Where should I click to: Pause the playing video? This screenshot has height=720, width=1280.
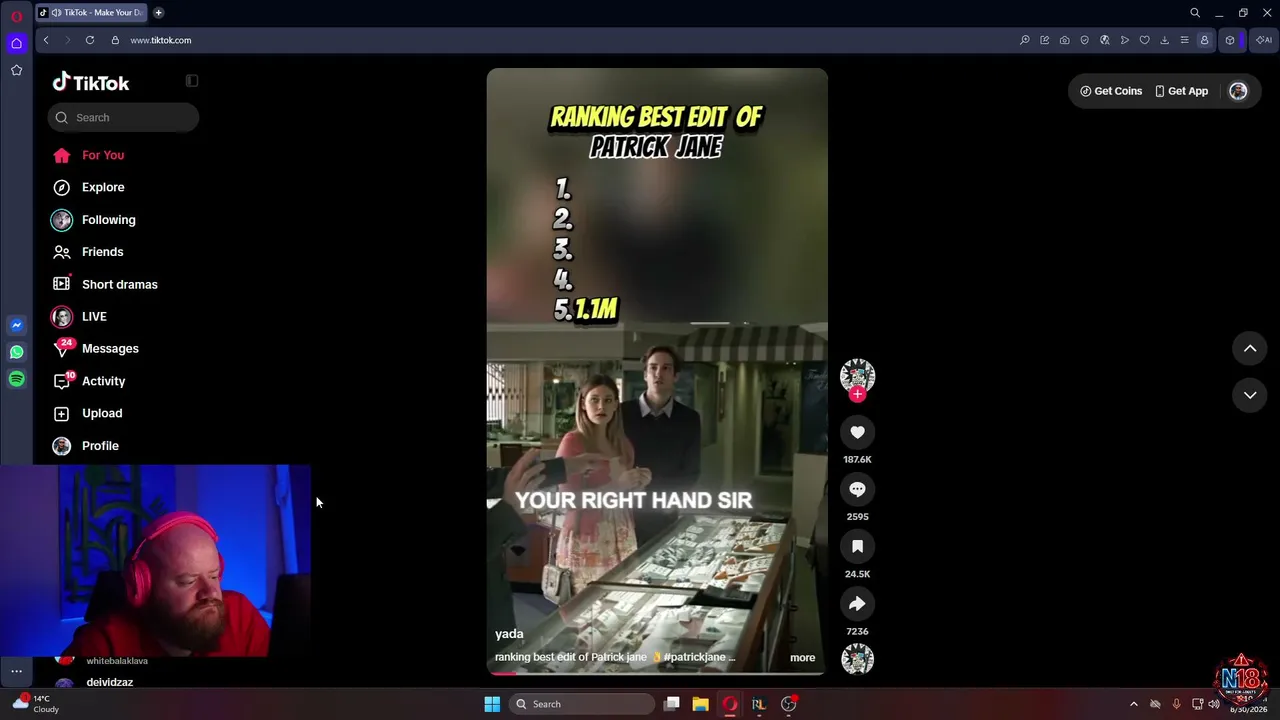[x=657, y=372]
